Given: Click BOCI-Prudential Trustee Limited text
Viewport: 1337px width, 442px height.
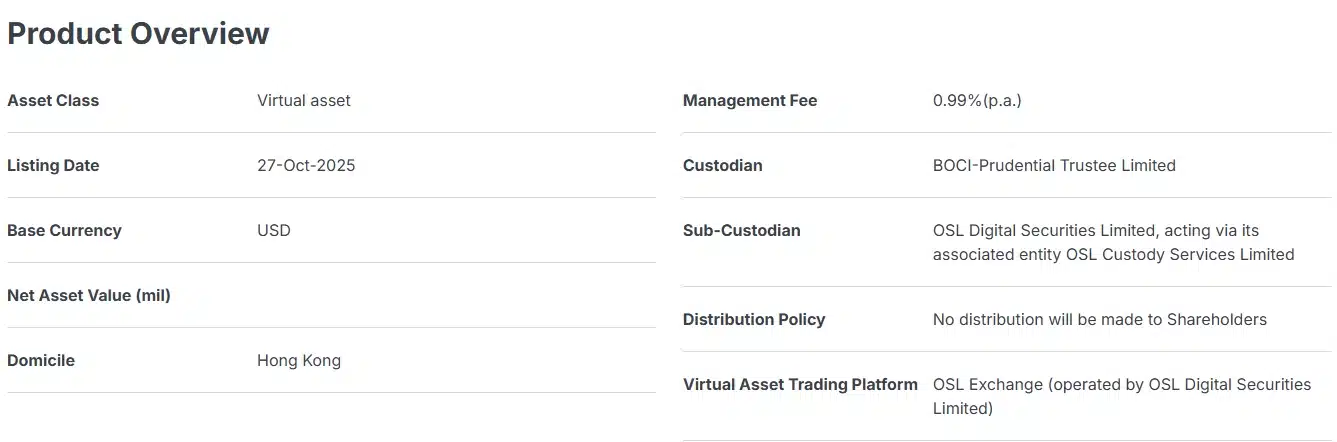Looking at the screenshot, I should click(x=1053, y=165).
